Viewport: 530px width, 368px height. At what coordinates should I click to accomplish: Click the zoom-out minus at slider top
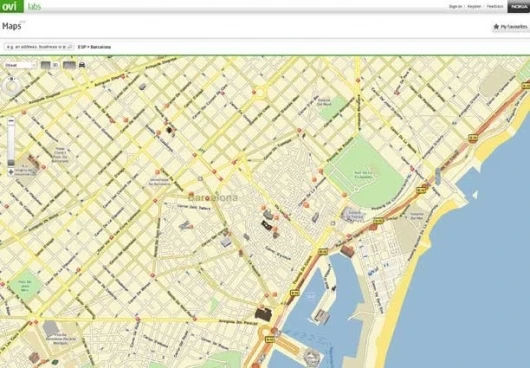tap(11, 121)
